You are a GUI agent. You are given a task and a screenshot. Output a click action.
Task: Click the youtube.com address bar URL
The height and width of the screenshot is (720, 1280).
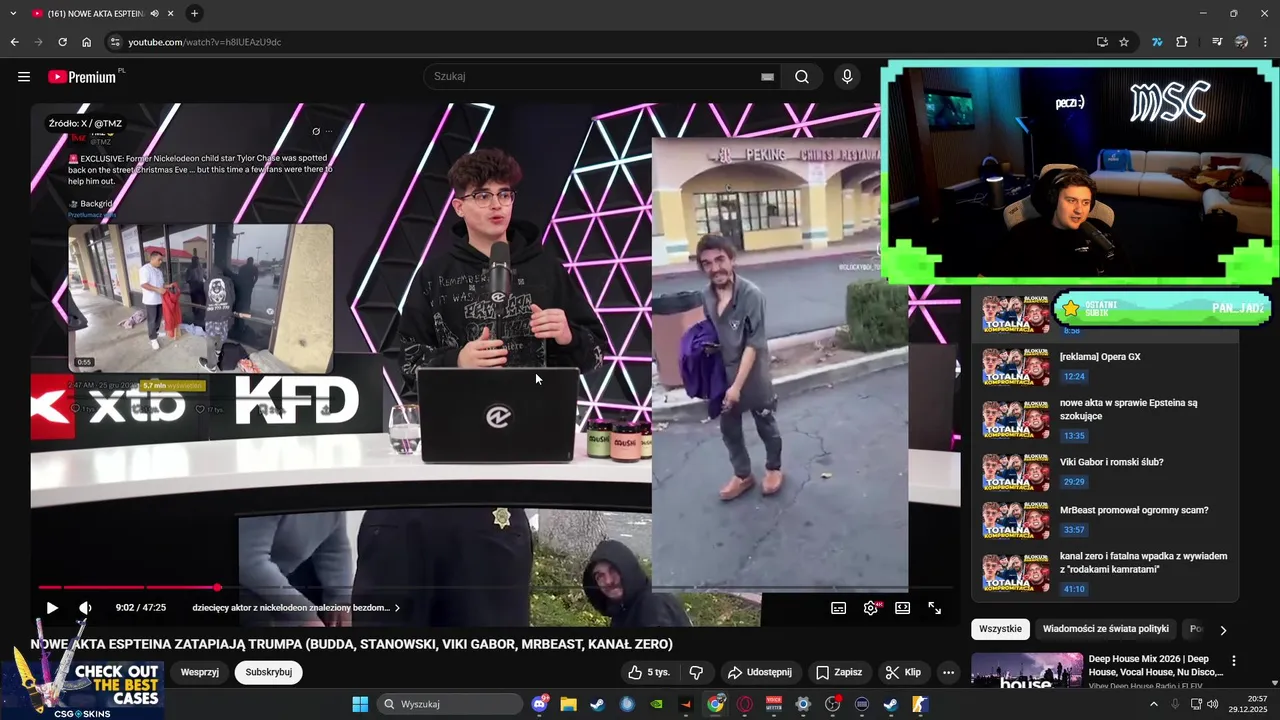click(204, 42)
